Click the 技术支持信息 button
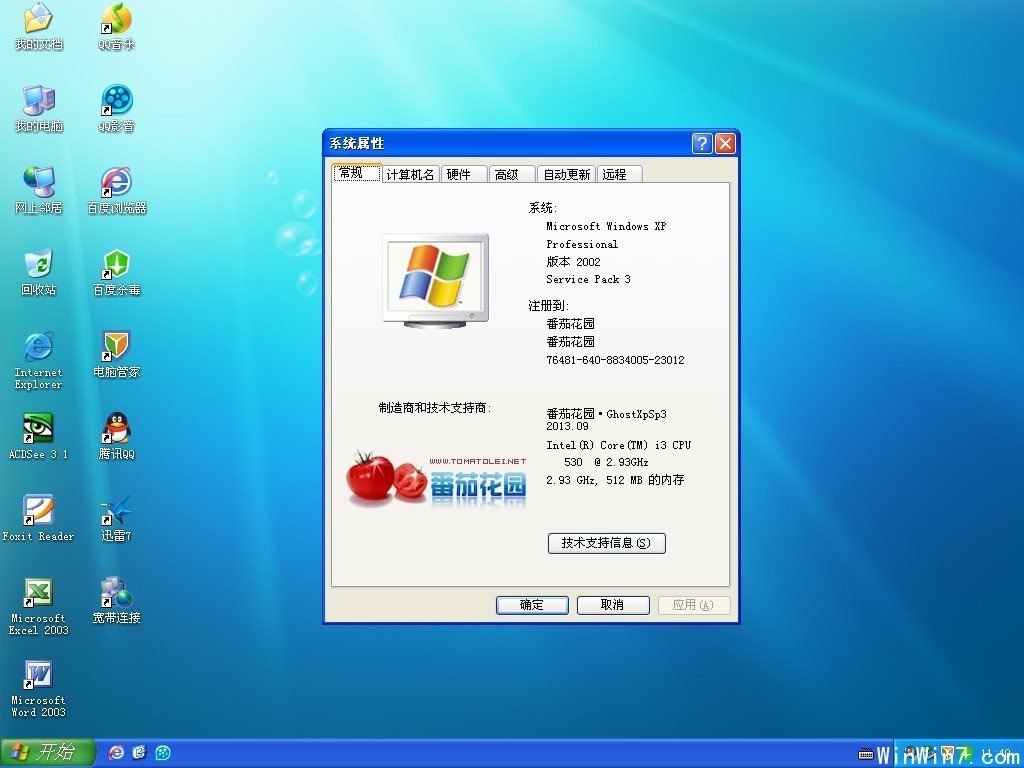This screenshot has height=768, width=1024. [606, 543]
